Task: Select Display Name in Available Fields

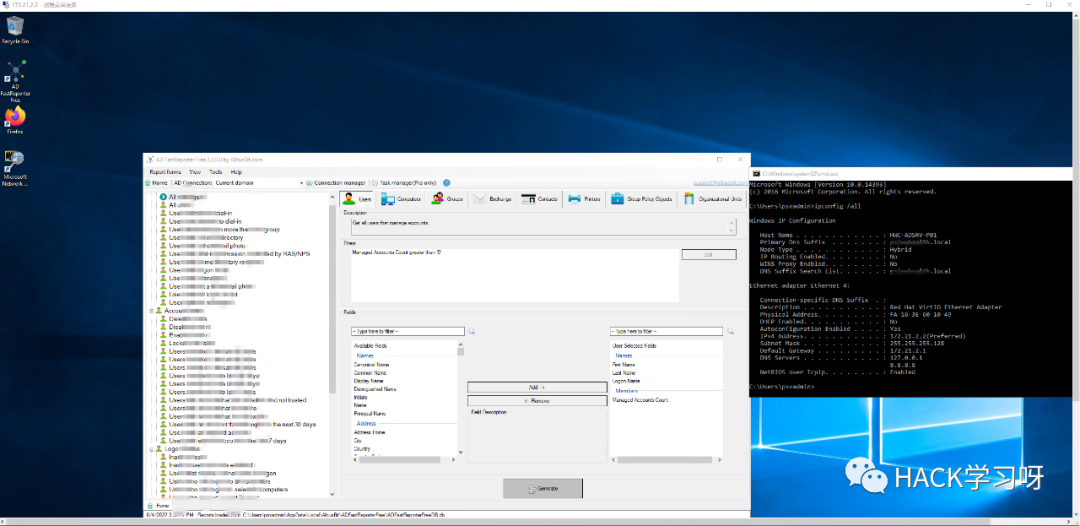Action: point(368,381)
